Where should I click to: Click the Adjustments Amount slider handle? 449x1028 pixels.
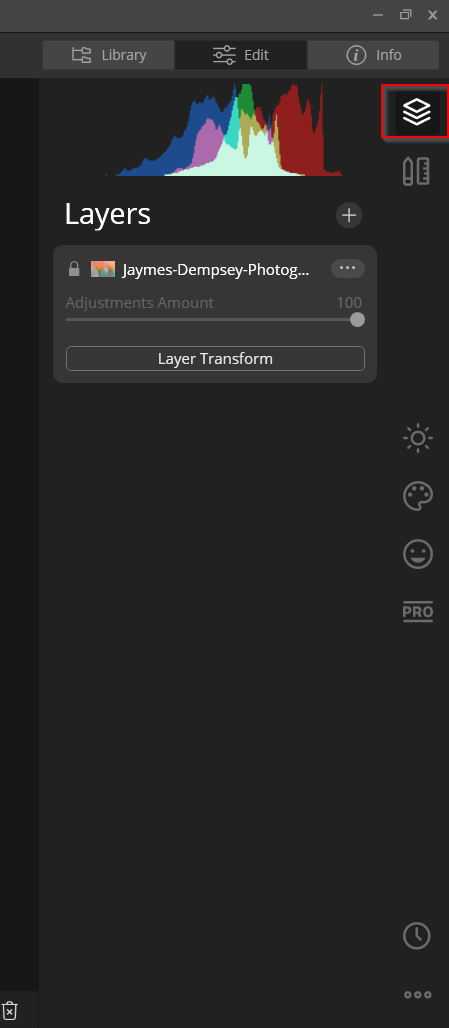point(357,319)
